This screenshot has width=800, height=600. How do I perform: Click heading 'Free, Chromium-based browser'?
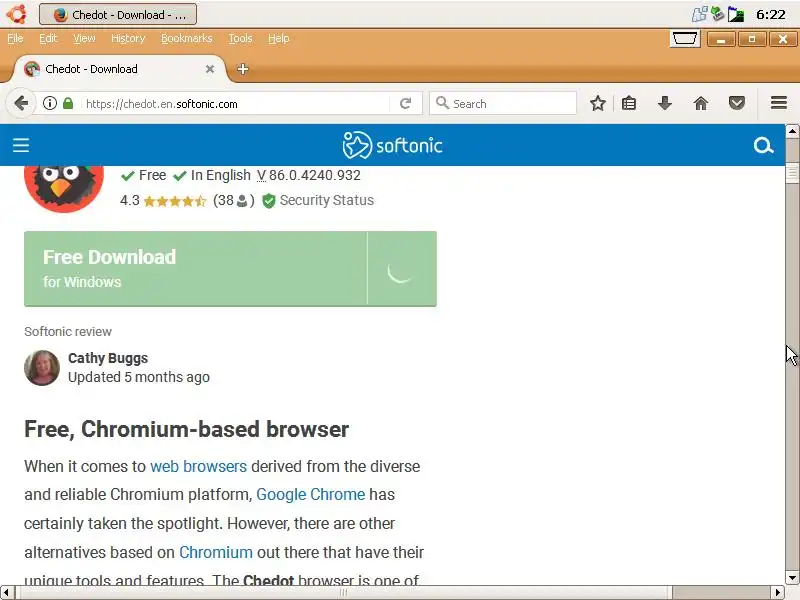186,429
